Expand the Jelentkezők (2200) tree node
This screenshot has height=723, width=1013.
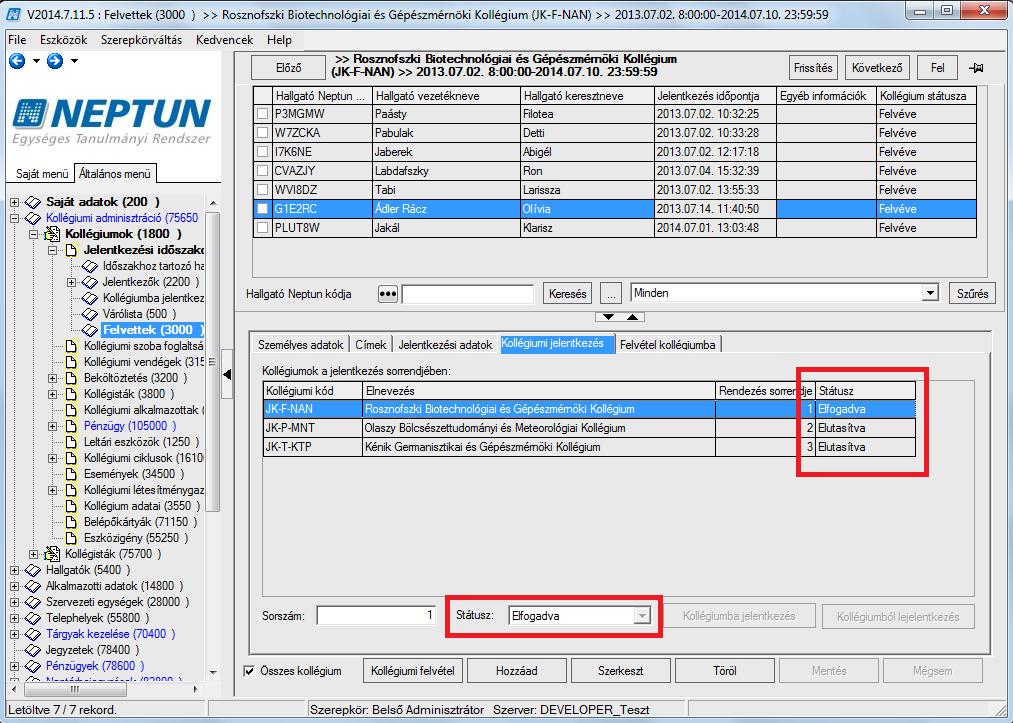[x=72, y=282]
